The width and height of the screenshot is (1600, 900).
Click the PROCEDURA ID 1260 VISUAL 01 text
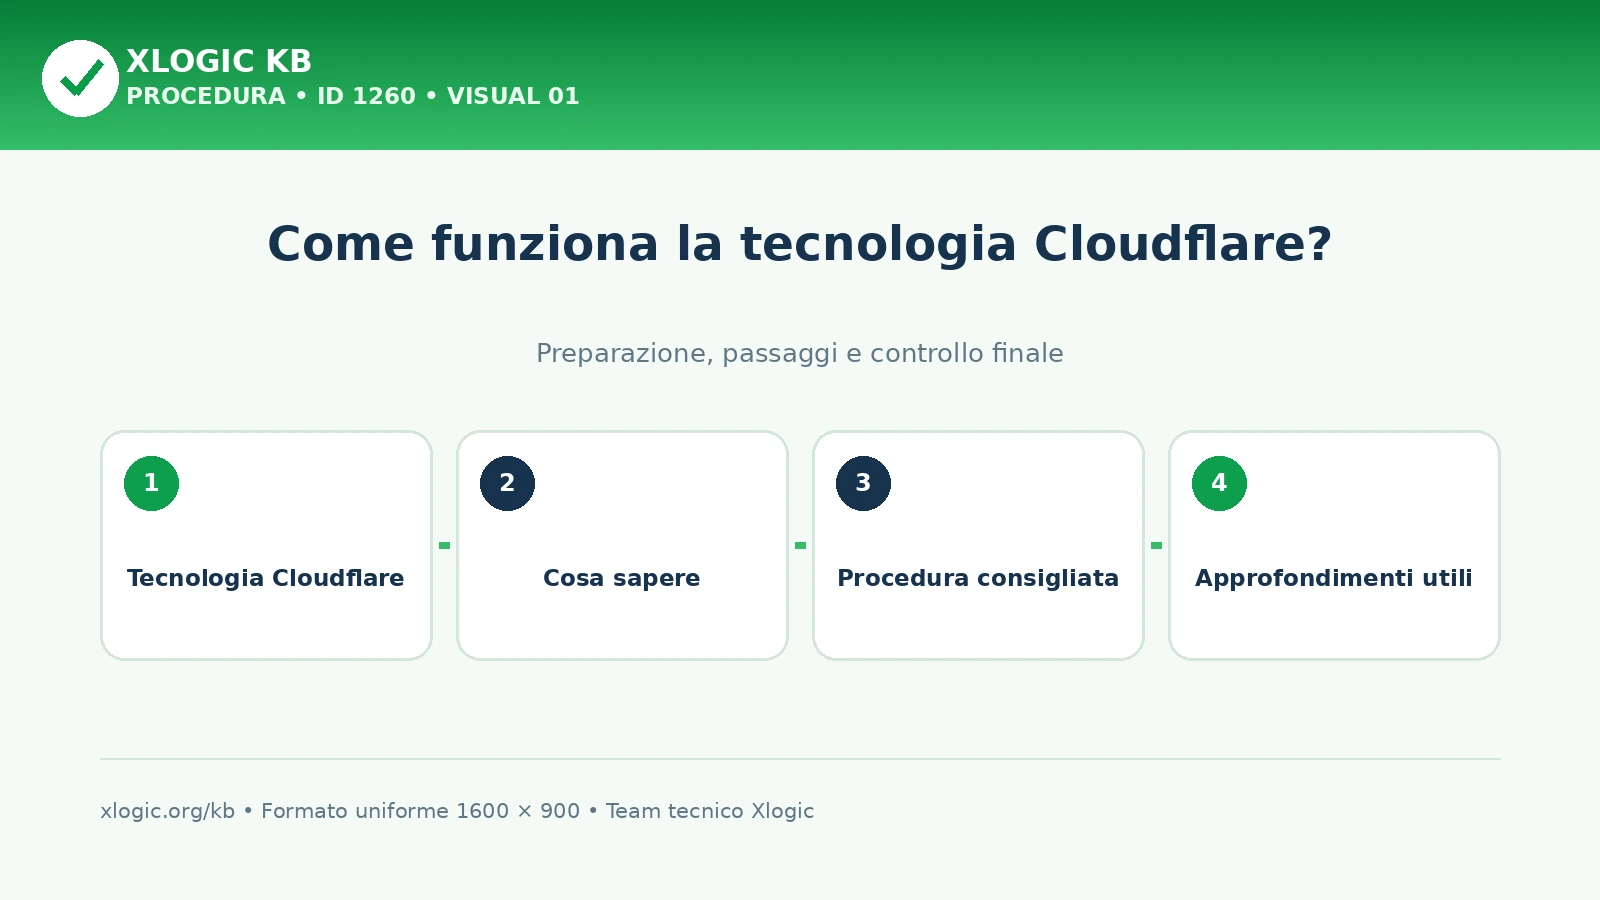pos(352,96)
